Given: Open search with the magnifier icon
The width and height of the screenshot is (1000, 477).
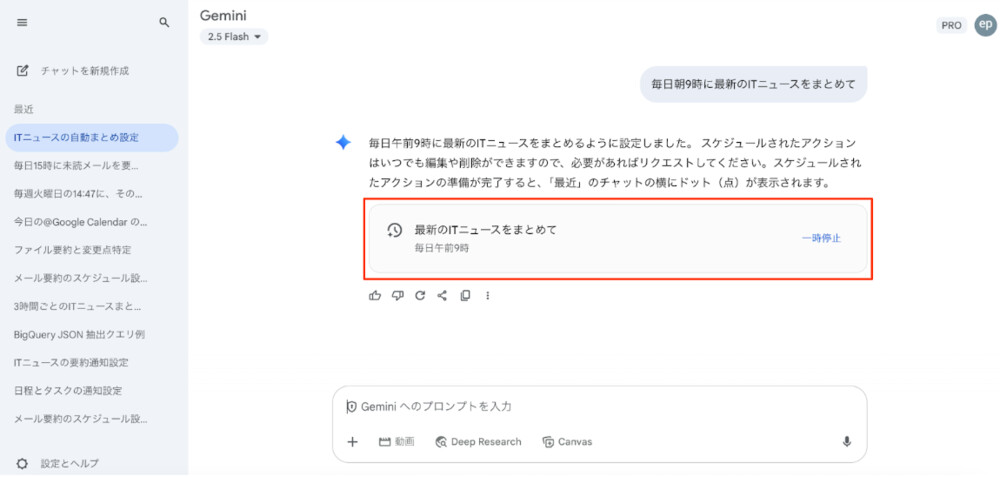Looking at the screenshot, I should tap(164, 22).
